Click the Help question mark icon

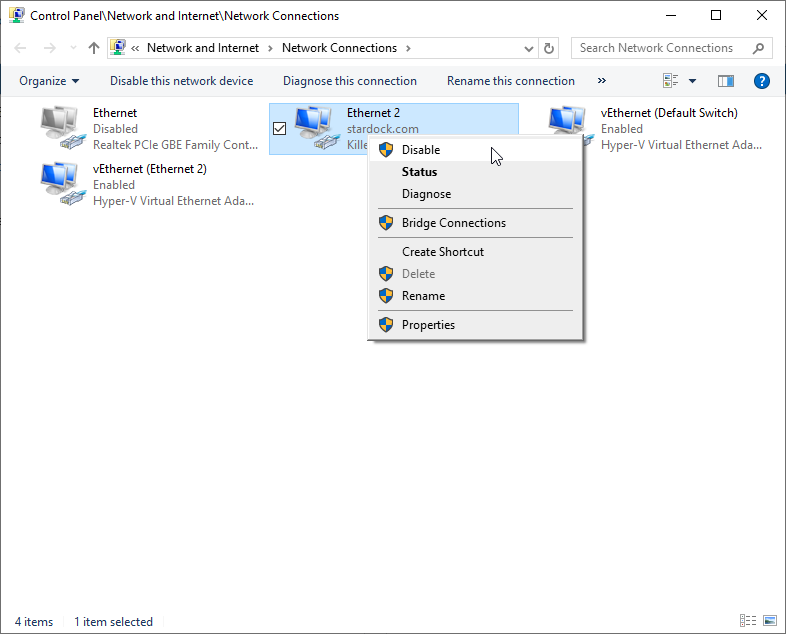(x=761, y=81)
